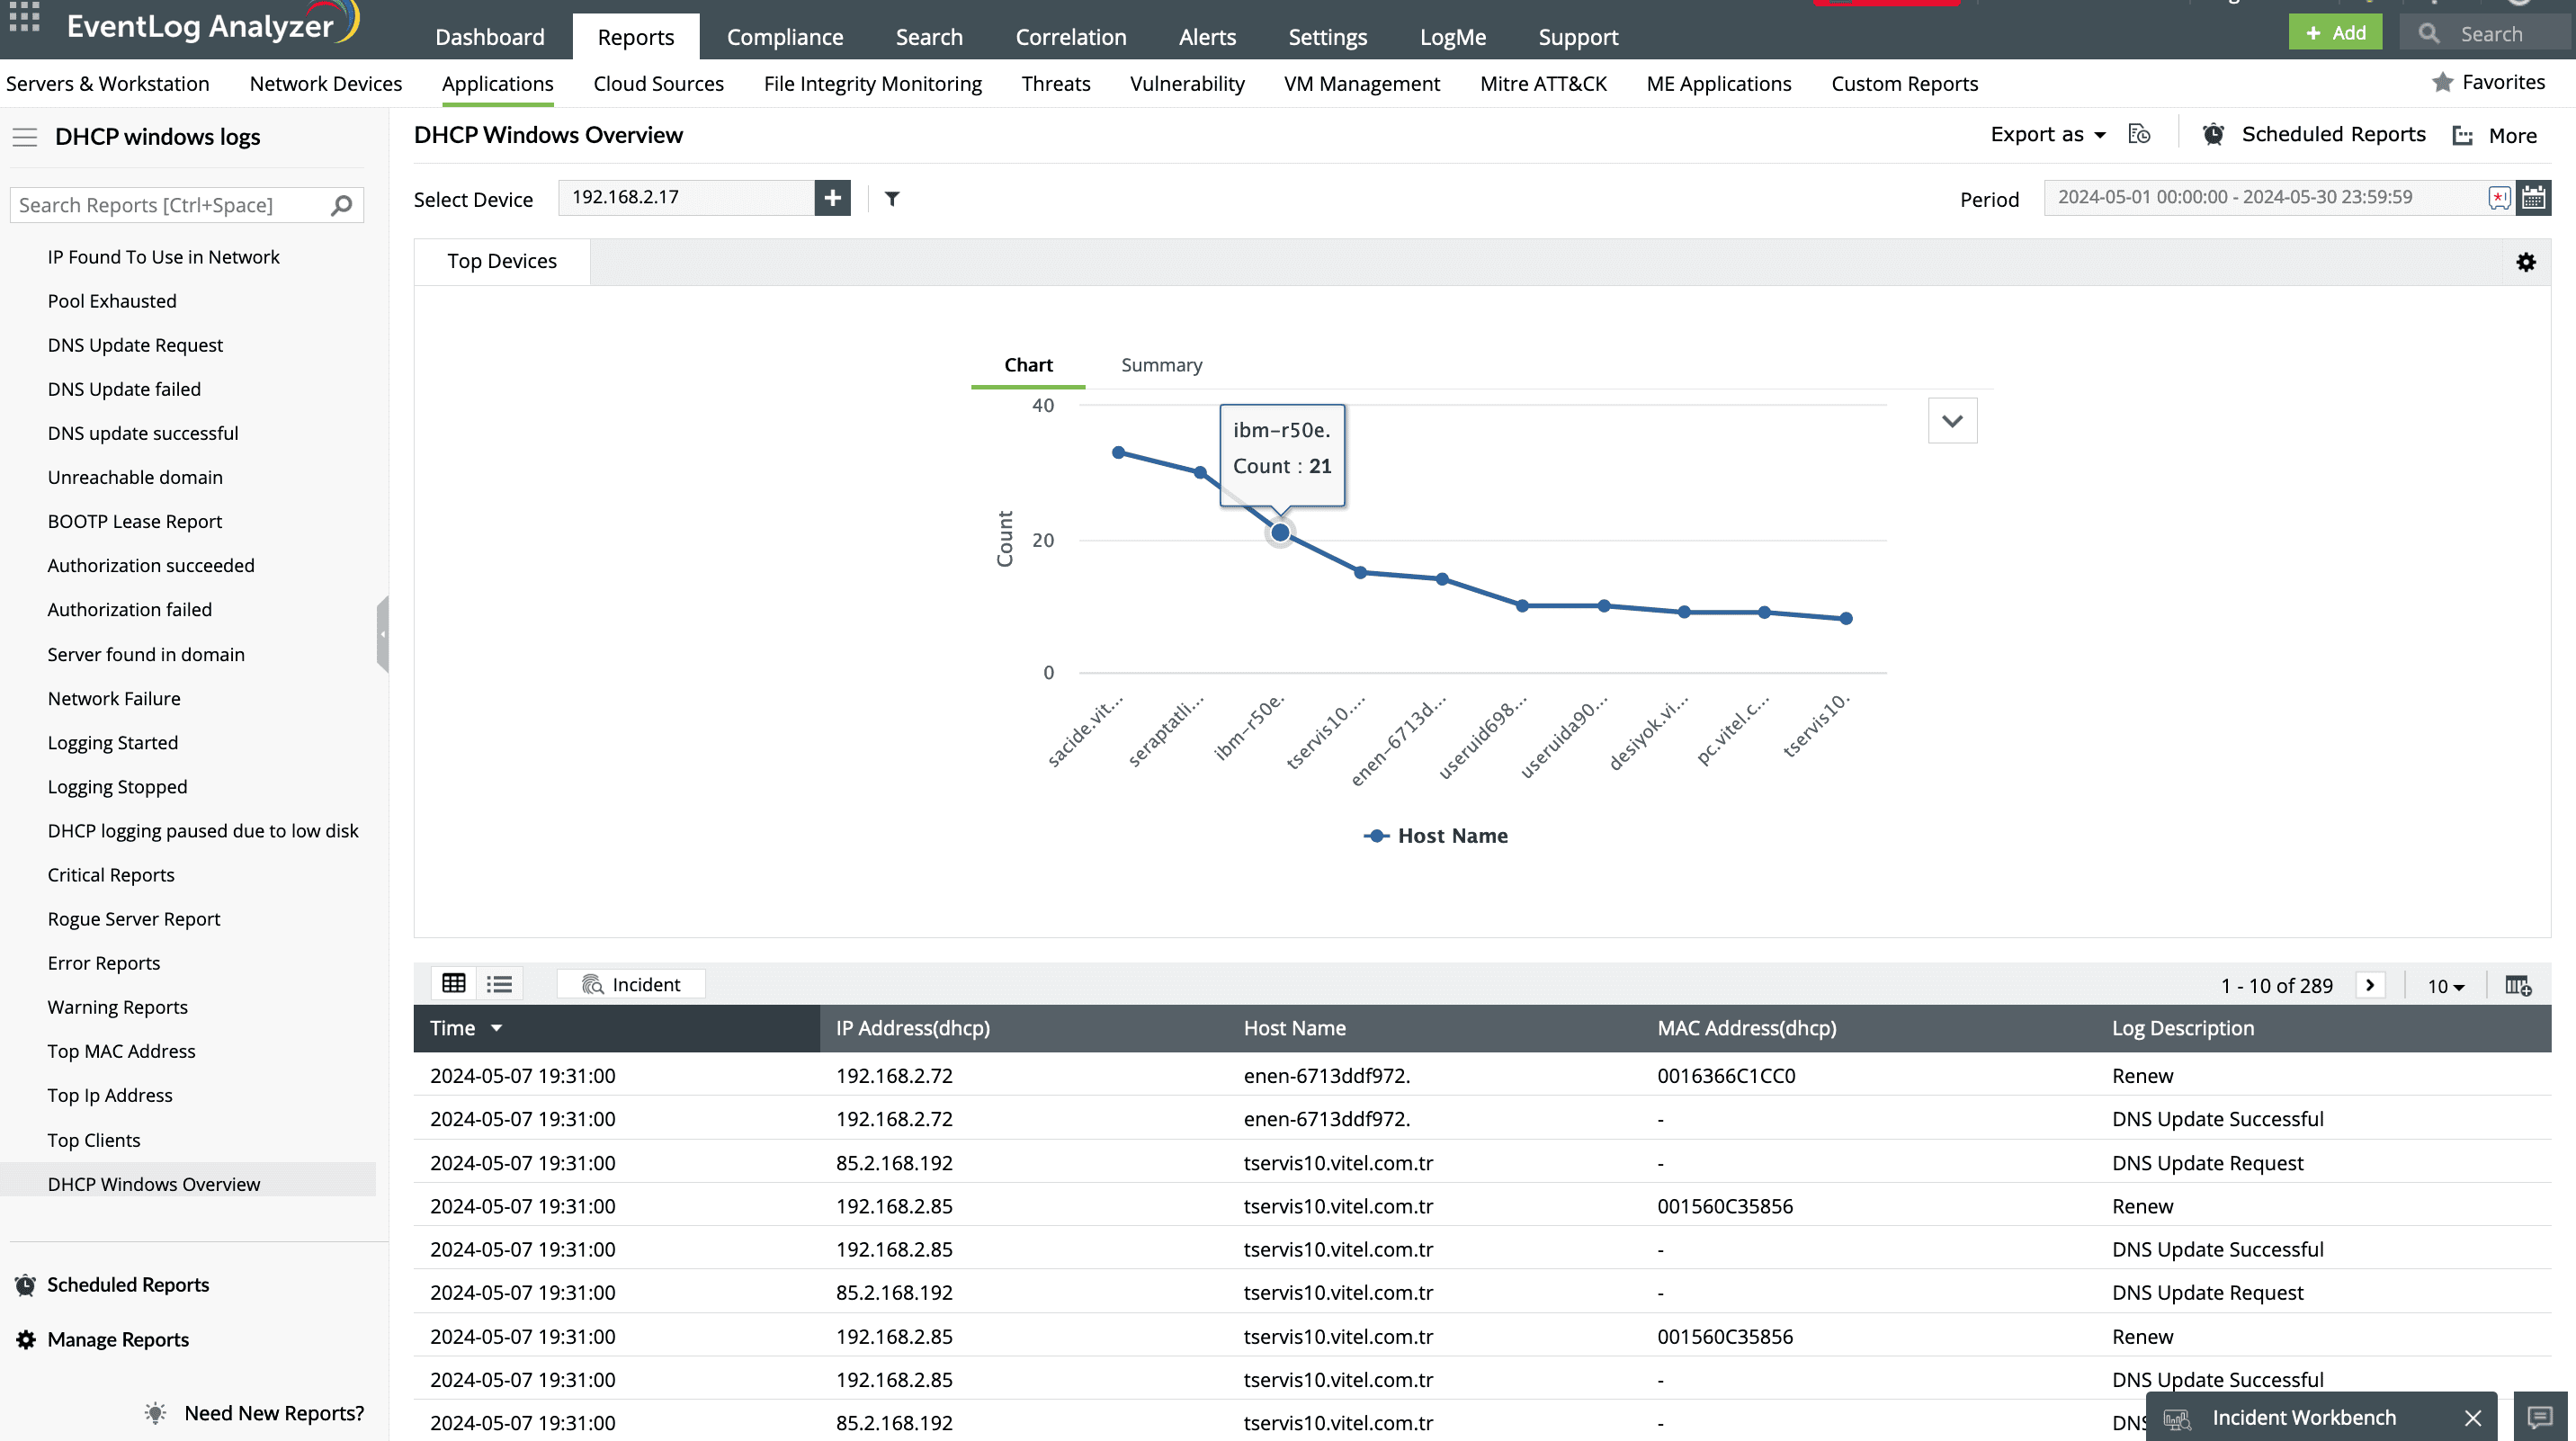The width and height of the screenshot is (2576, 1441).
Task: Open the chat icon at bottom right
Action: coord(2539,1417)
